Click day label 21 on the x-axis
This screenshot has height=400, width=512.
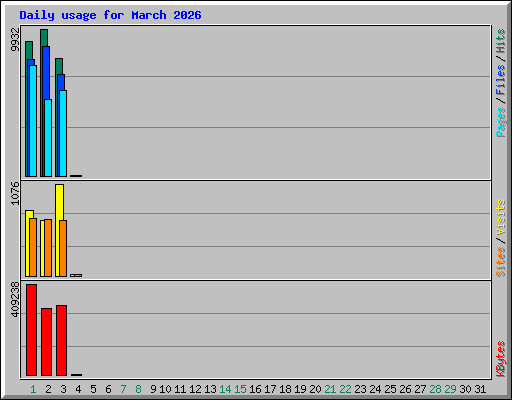[330, 389]
